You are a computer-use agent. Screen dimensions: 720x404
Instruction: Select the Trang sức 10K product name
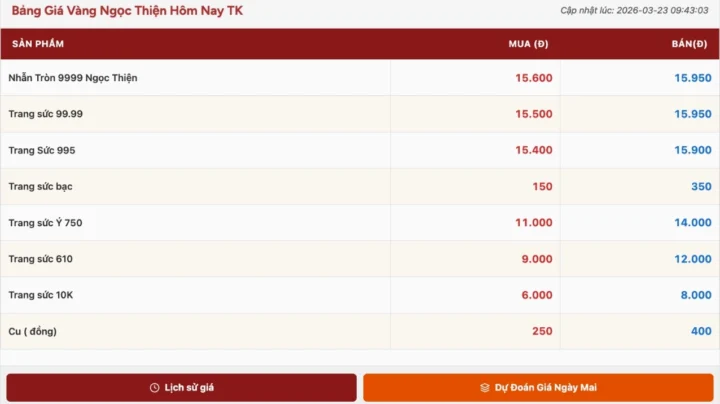click(x=40, y=295)
